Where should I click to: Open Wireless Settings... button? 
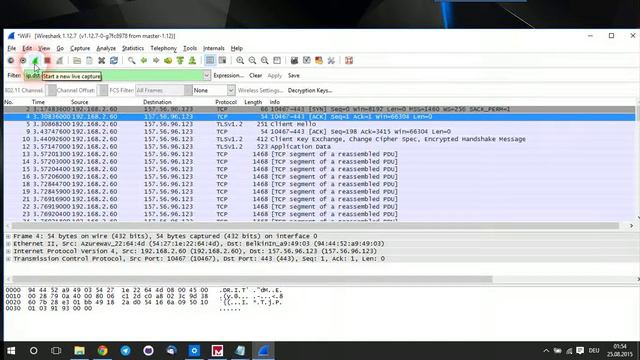point(260,90)
